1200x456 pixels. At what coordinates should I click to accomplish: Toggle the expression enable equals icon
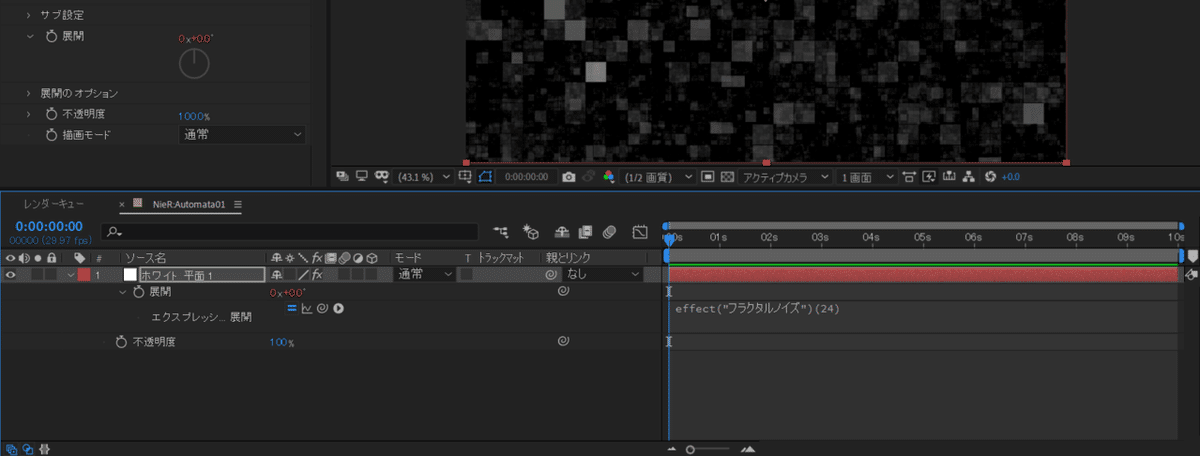coord(293,308)
